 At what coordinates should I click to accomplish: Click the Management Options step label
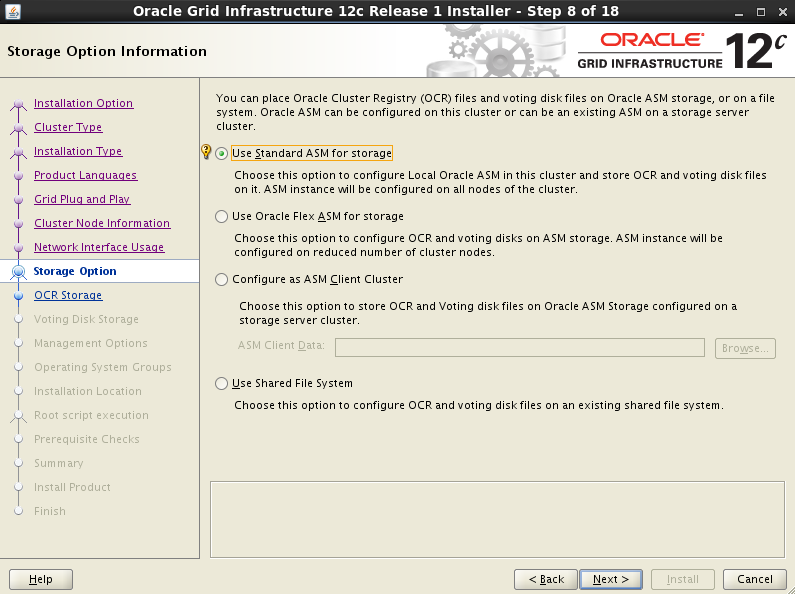pyautogui.click(x=91, y=343)
